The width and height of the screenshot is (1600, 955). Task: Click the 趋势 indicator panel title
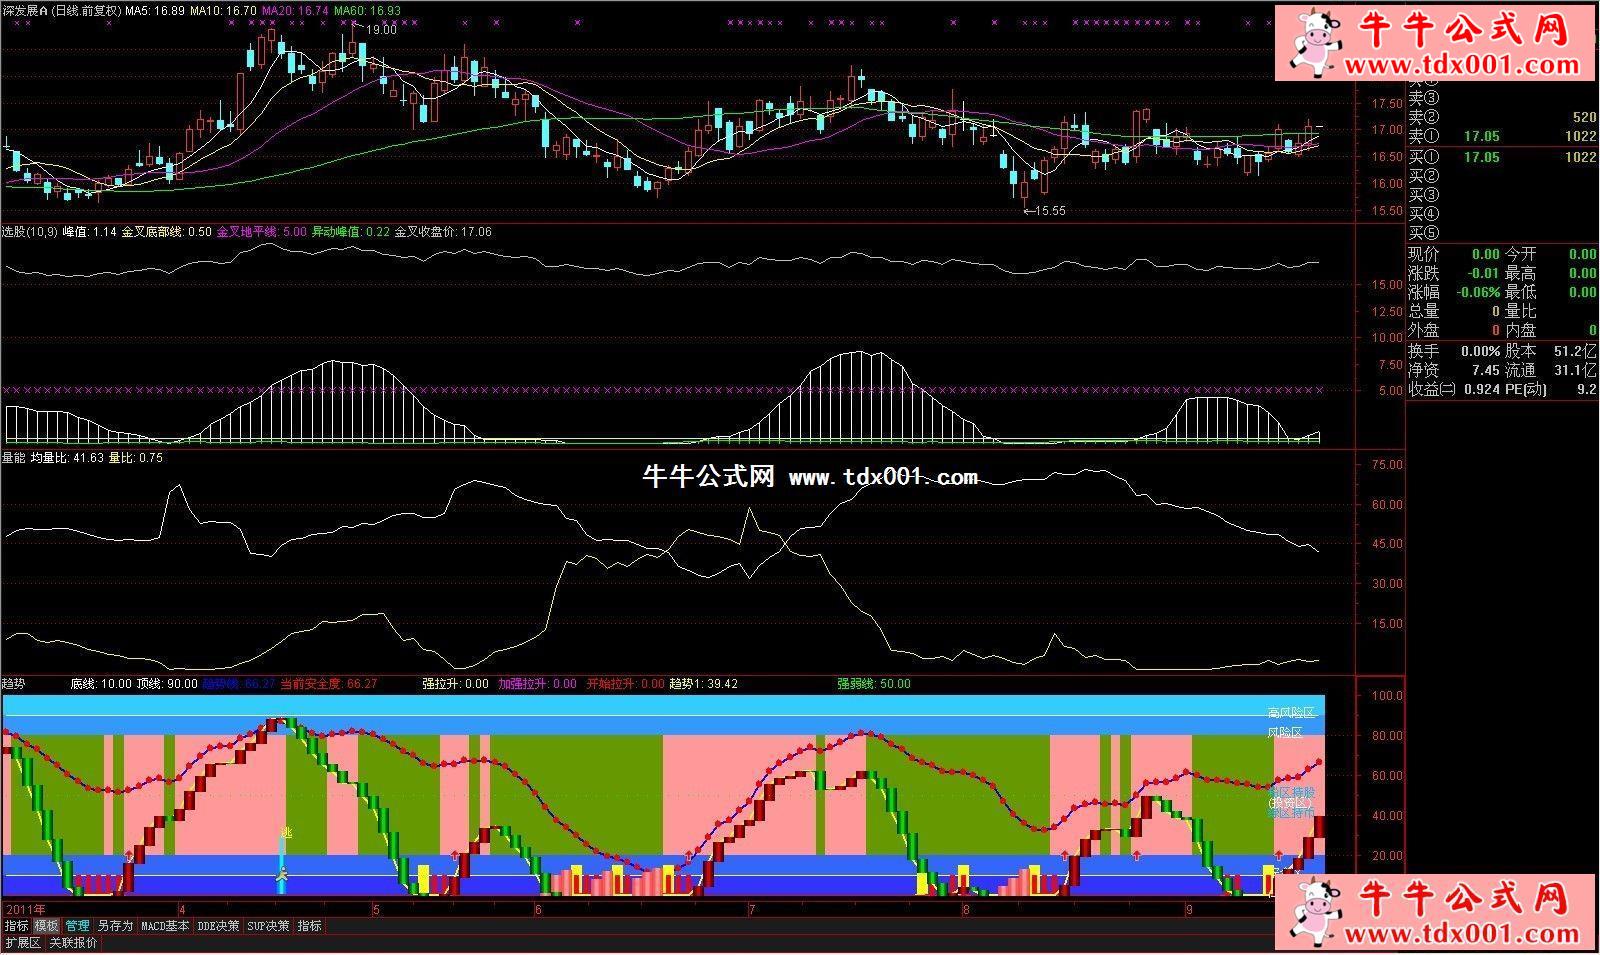[x=13, y=684]
